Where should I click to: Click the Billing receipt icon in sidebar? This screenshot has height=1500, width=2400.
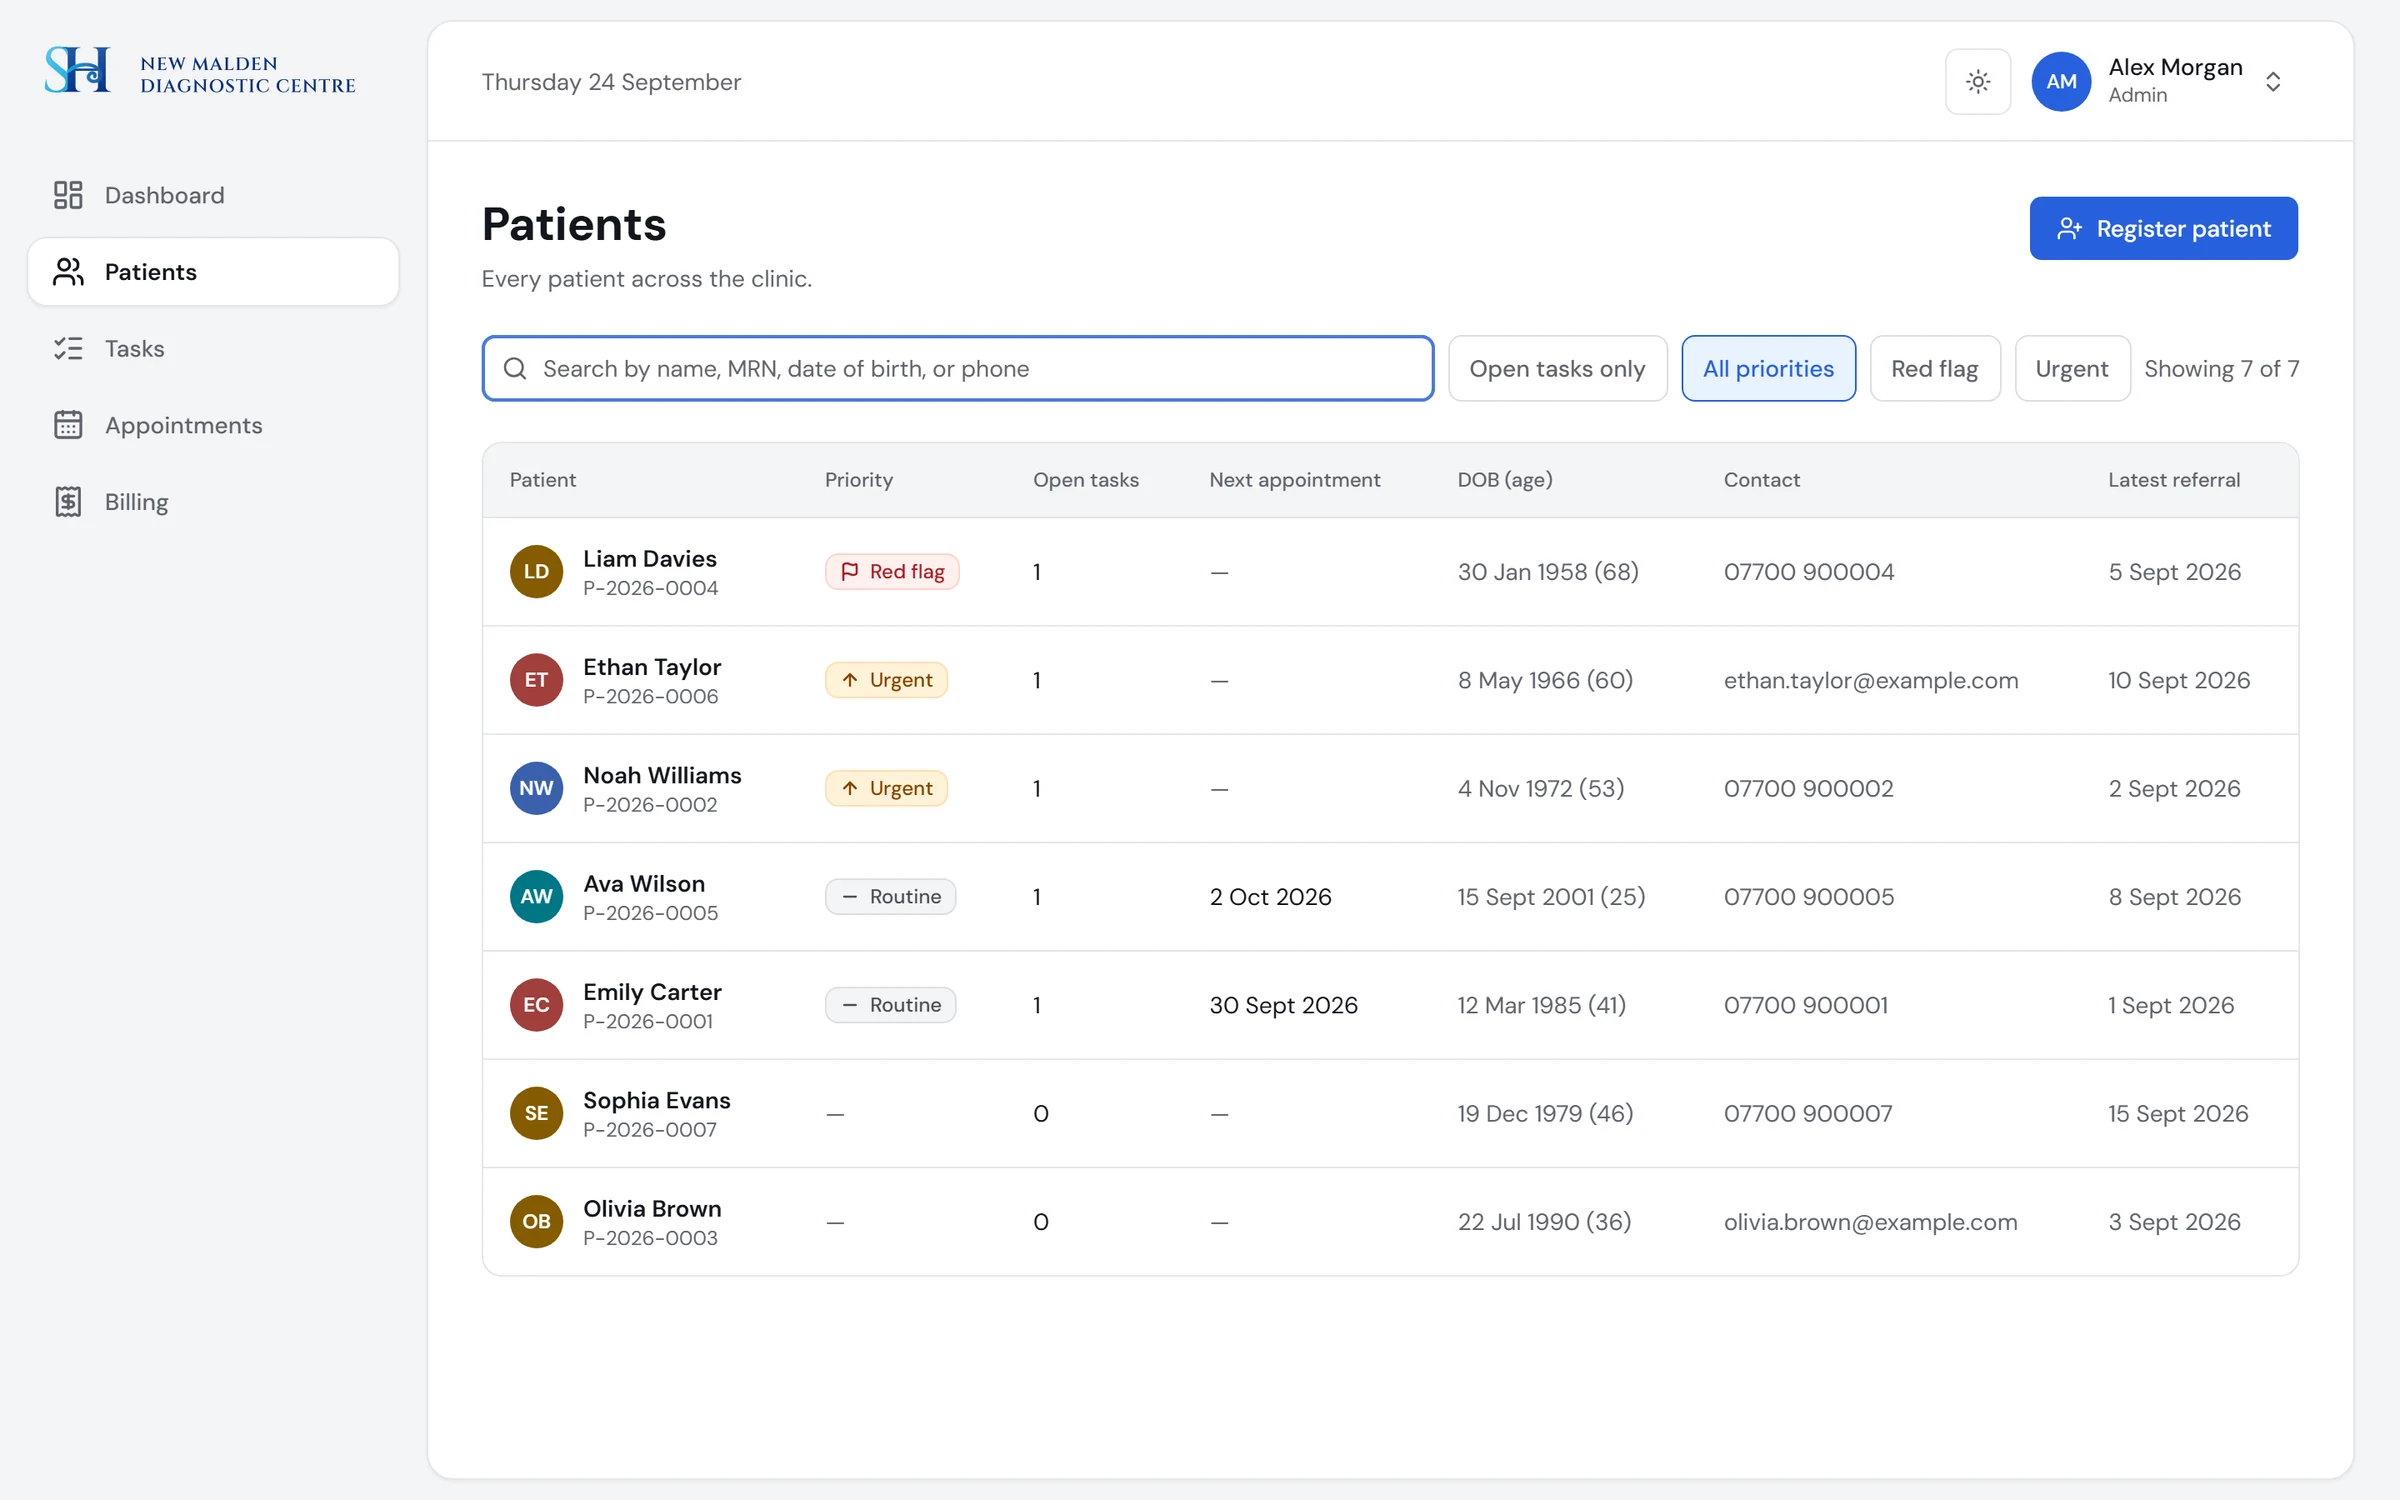point(68,502)
